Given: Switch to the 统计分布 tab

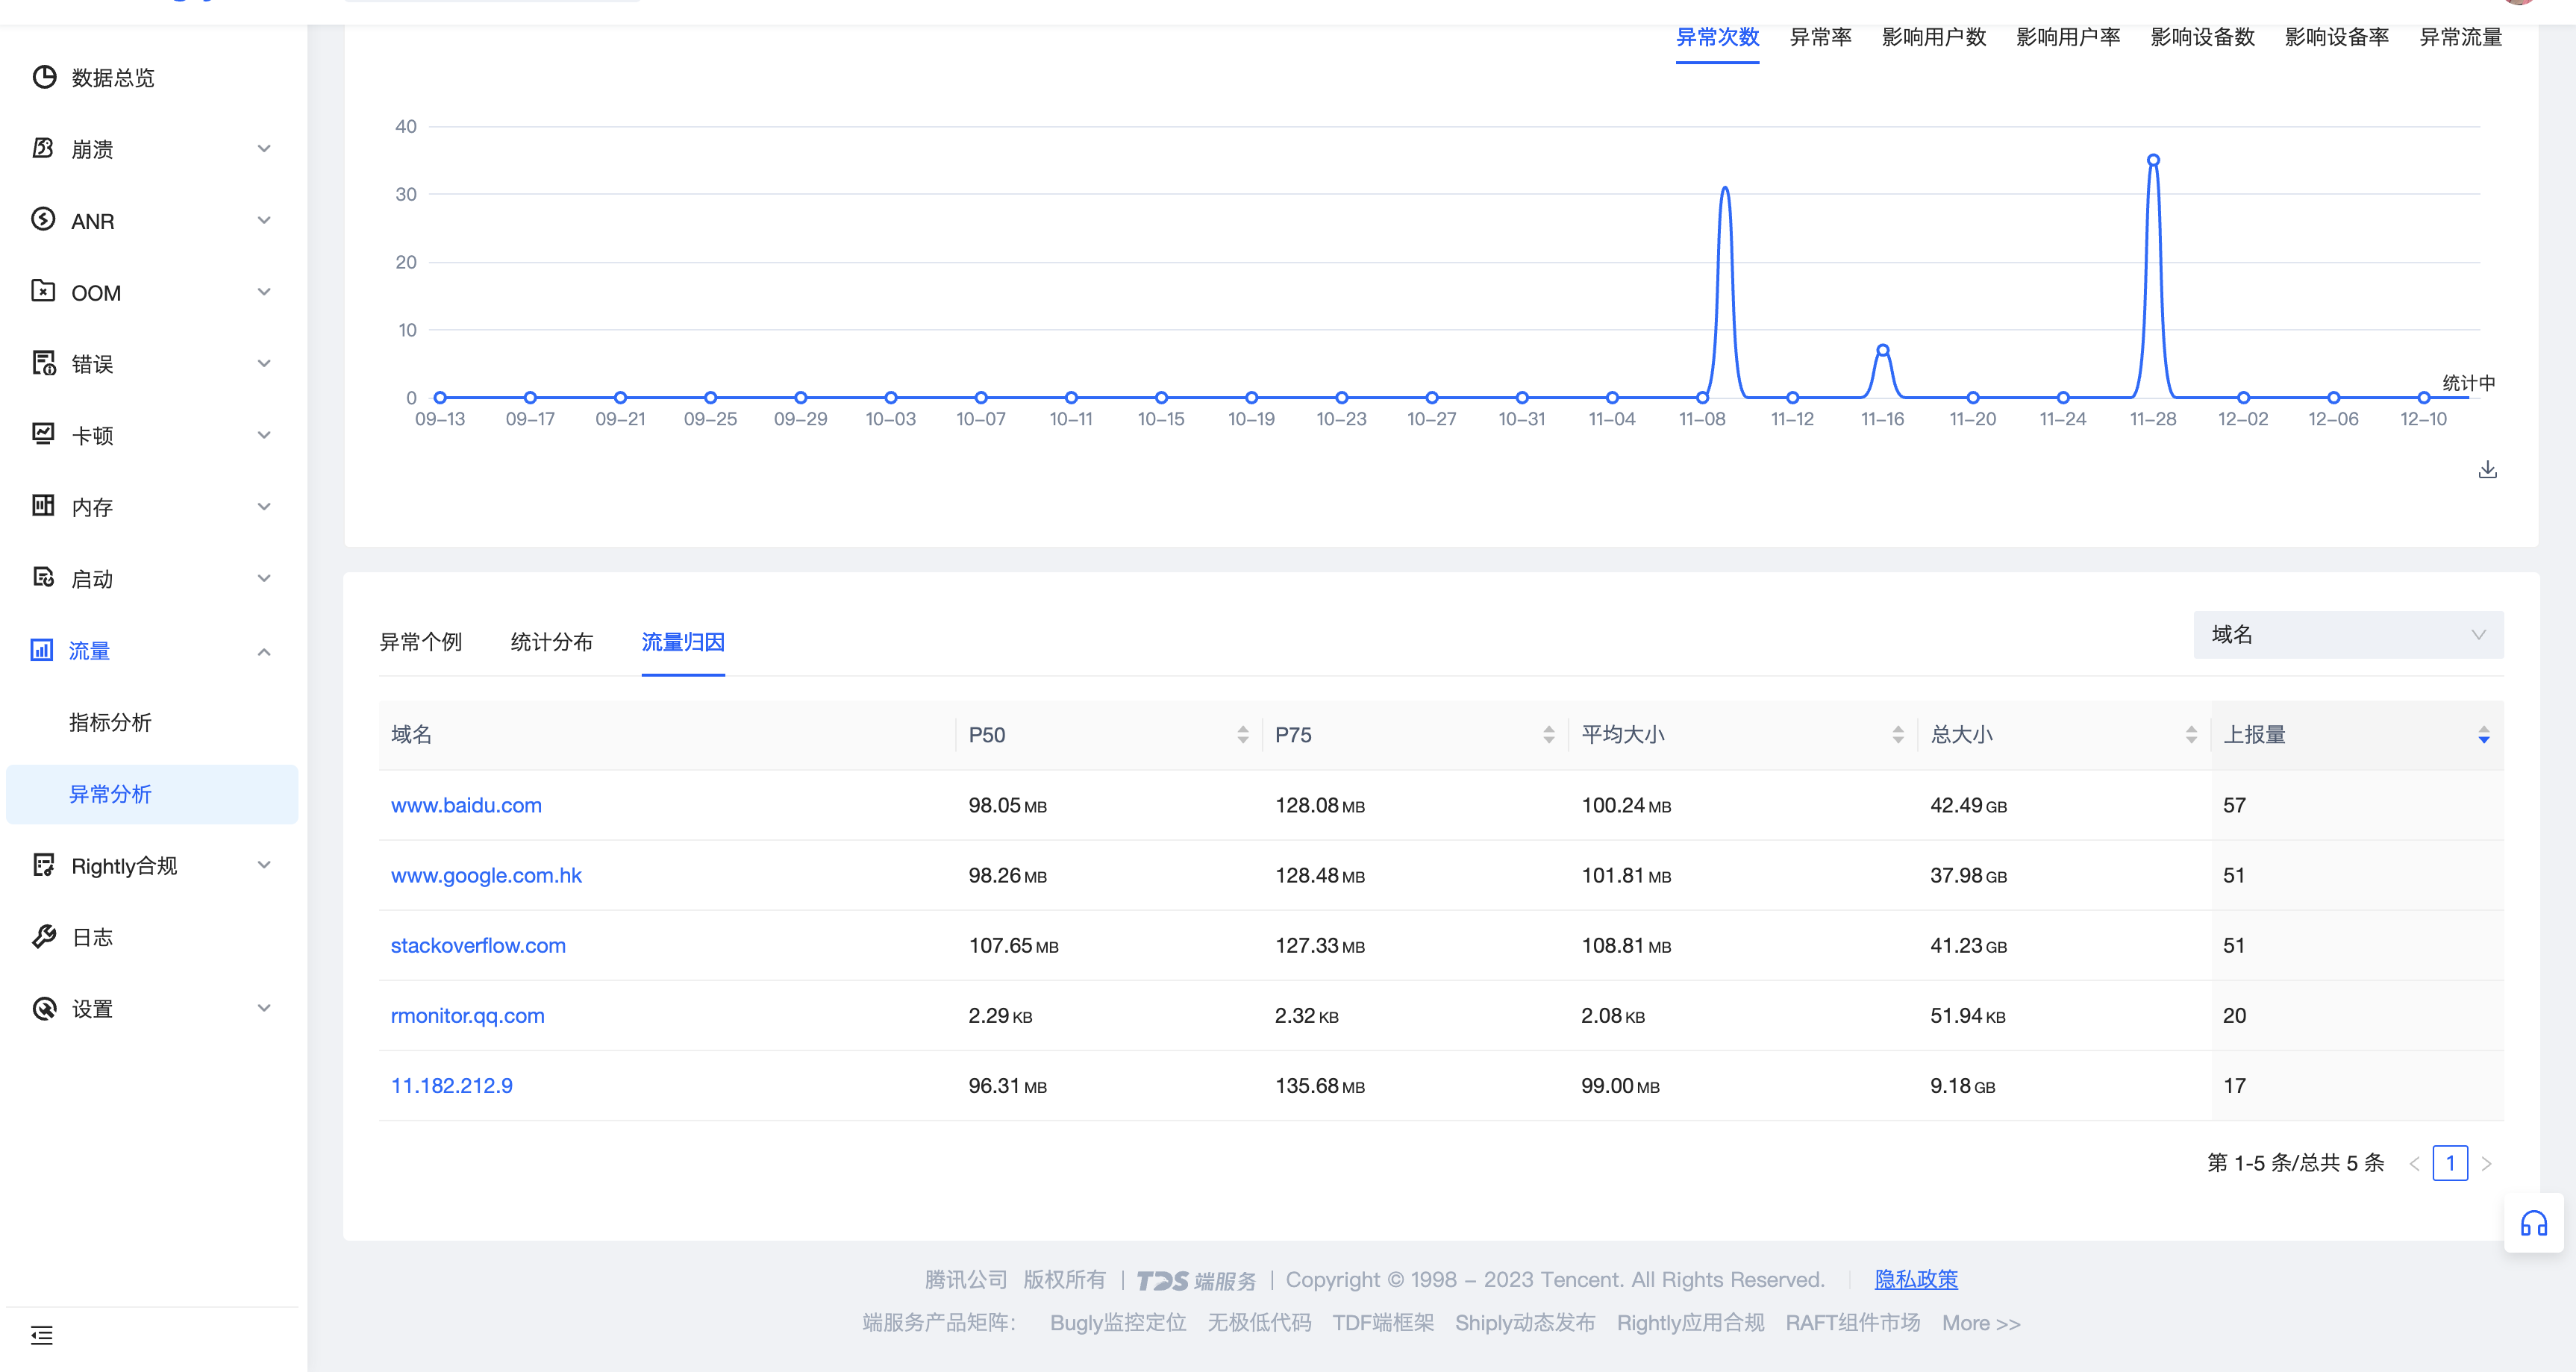Looking at the screenshot, I should coord(551,642).
